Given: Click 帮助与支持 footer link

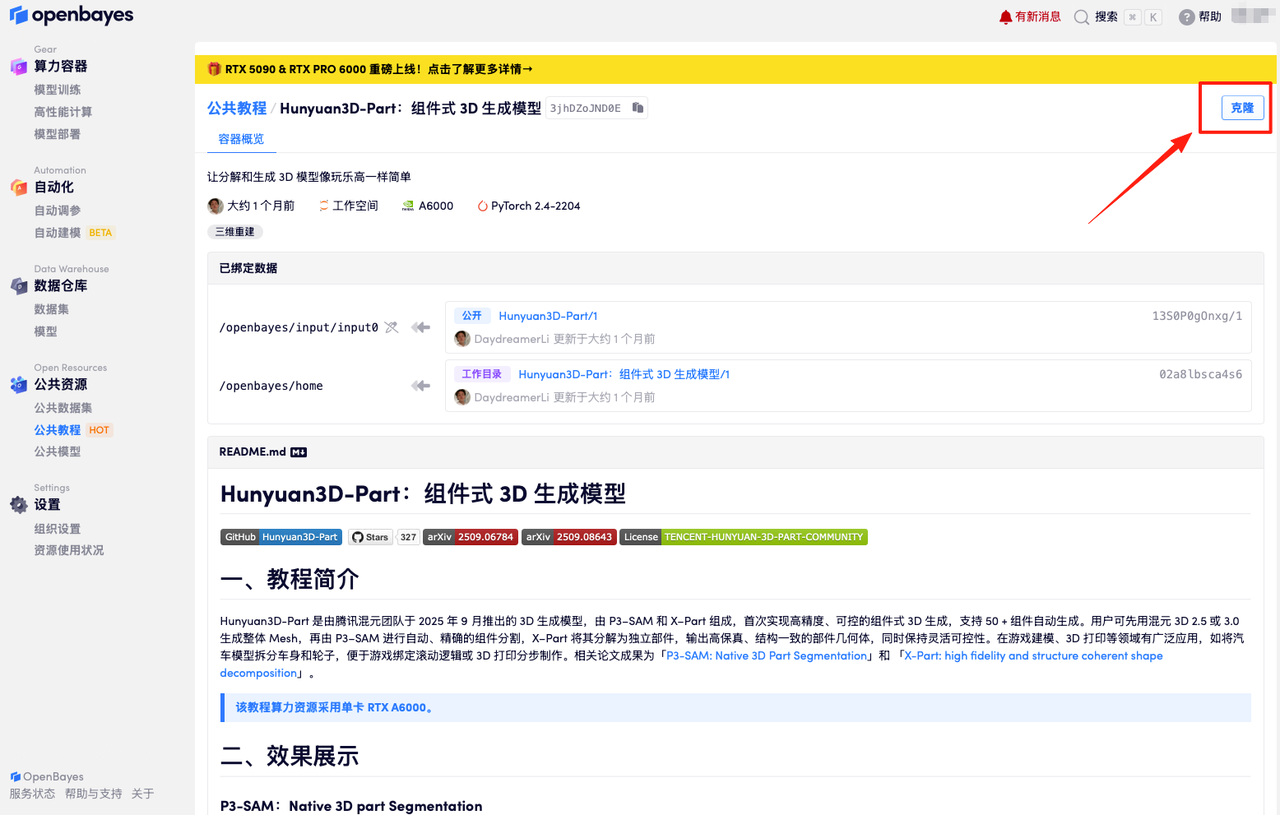Looking at the screenshot, I should tap(93, 794).
